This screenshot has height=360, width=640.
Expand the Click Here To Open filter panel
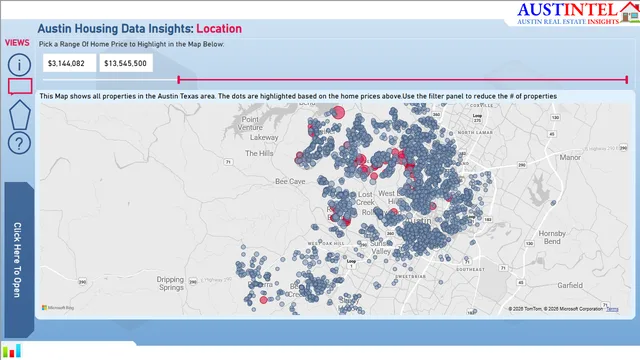[18, 260]
